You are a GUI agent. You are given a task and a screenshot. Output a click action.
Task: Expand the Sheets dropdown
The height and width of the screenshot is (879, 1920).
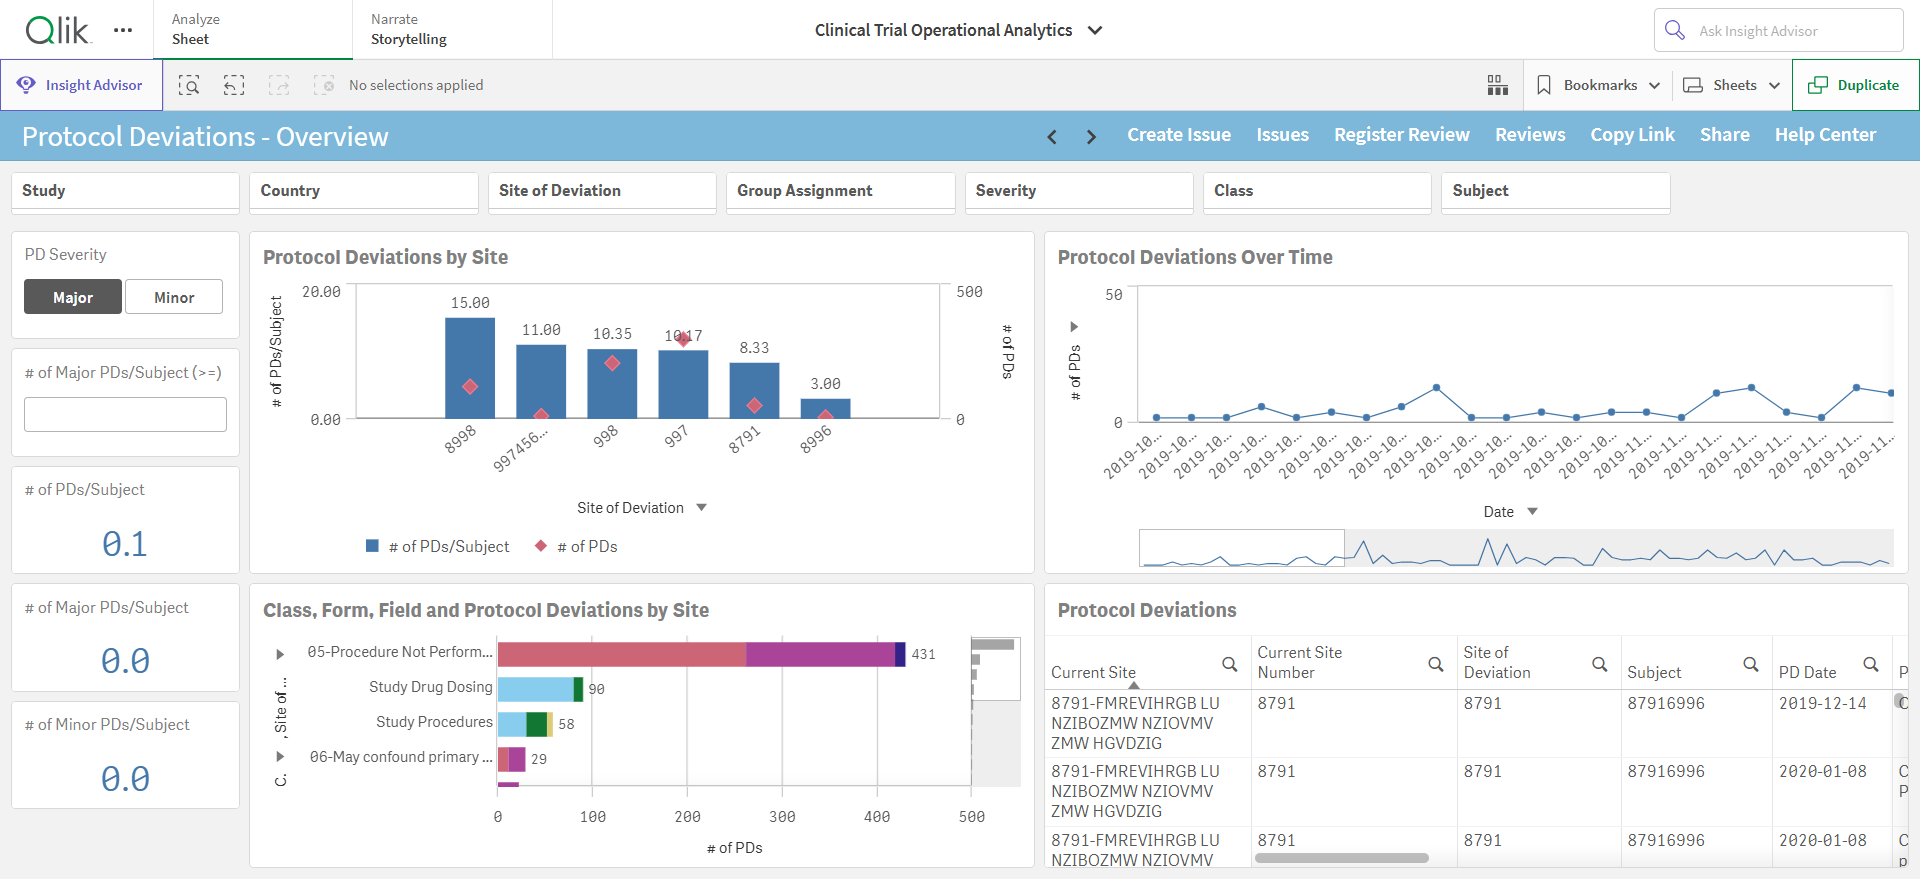1732,85
